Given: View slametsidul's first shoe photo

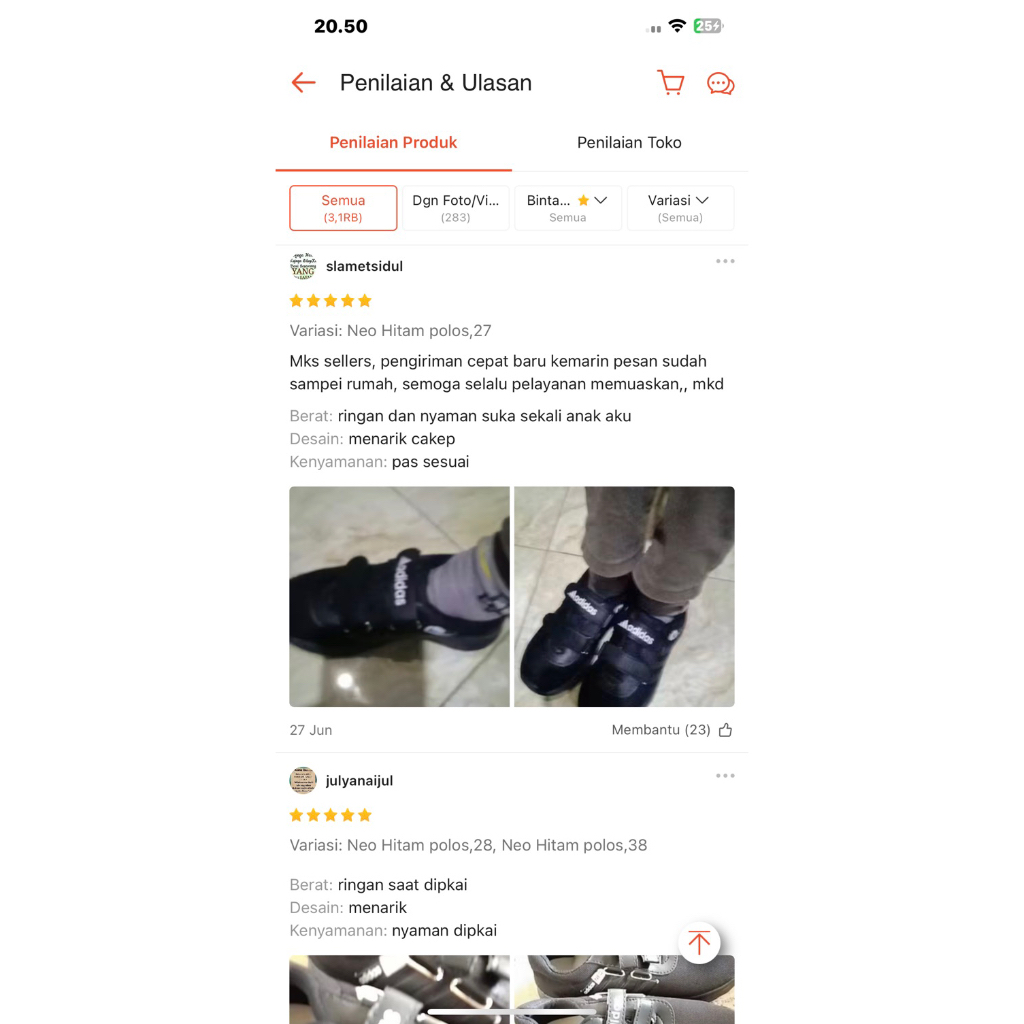Looking at the screenshot, I should [400, 596].
